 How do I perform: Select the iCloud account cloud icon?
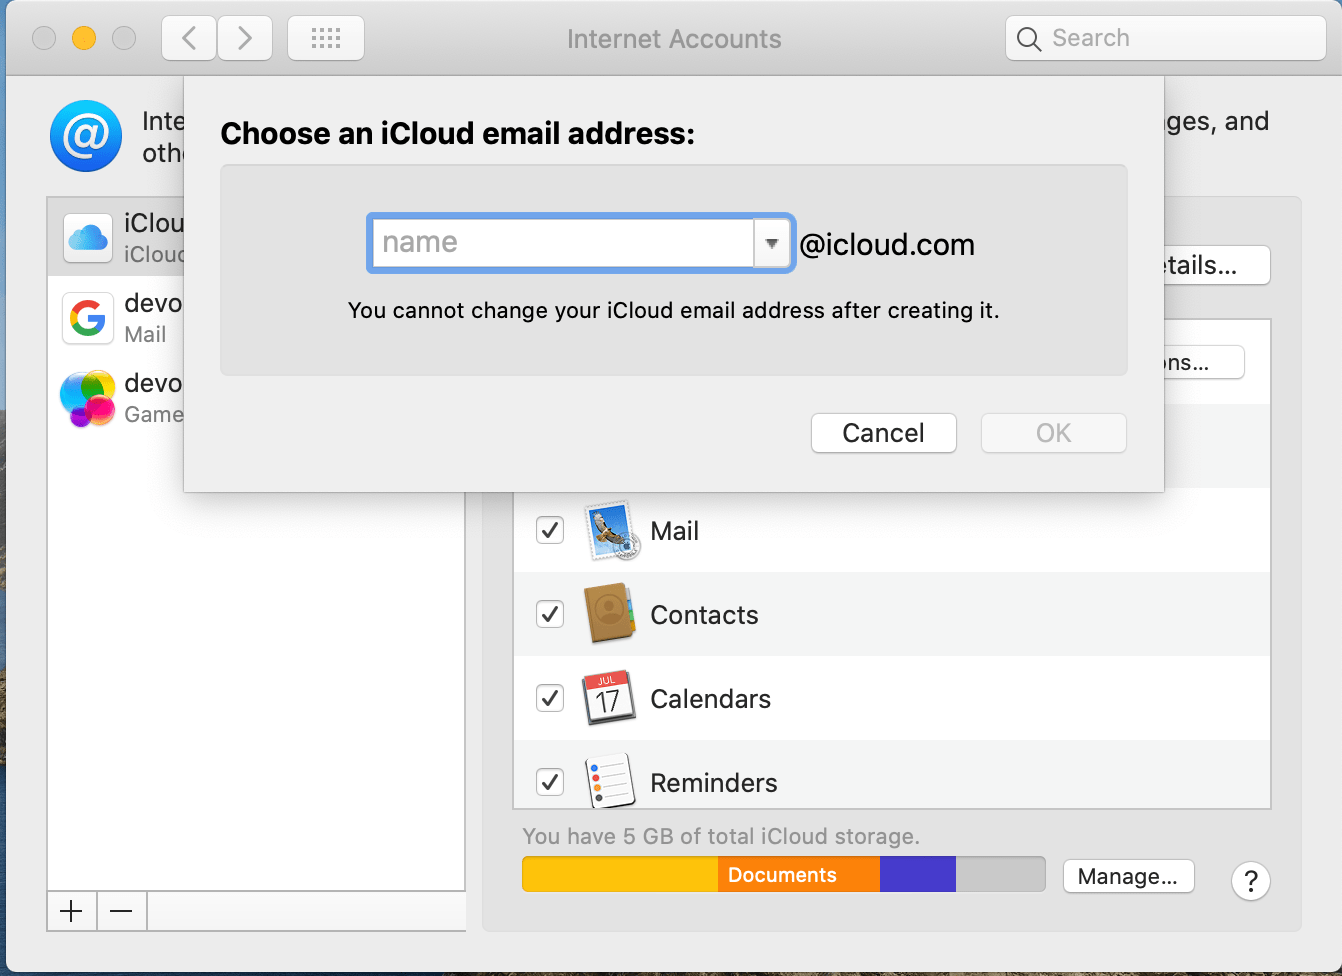[88, 238]
